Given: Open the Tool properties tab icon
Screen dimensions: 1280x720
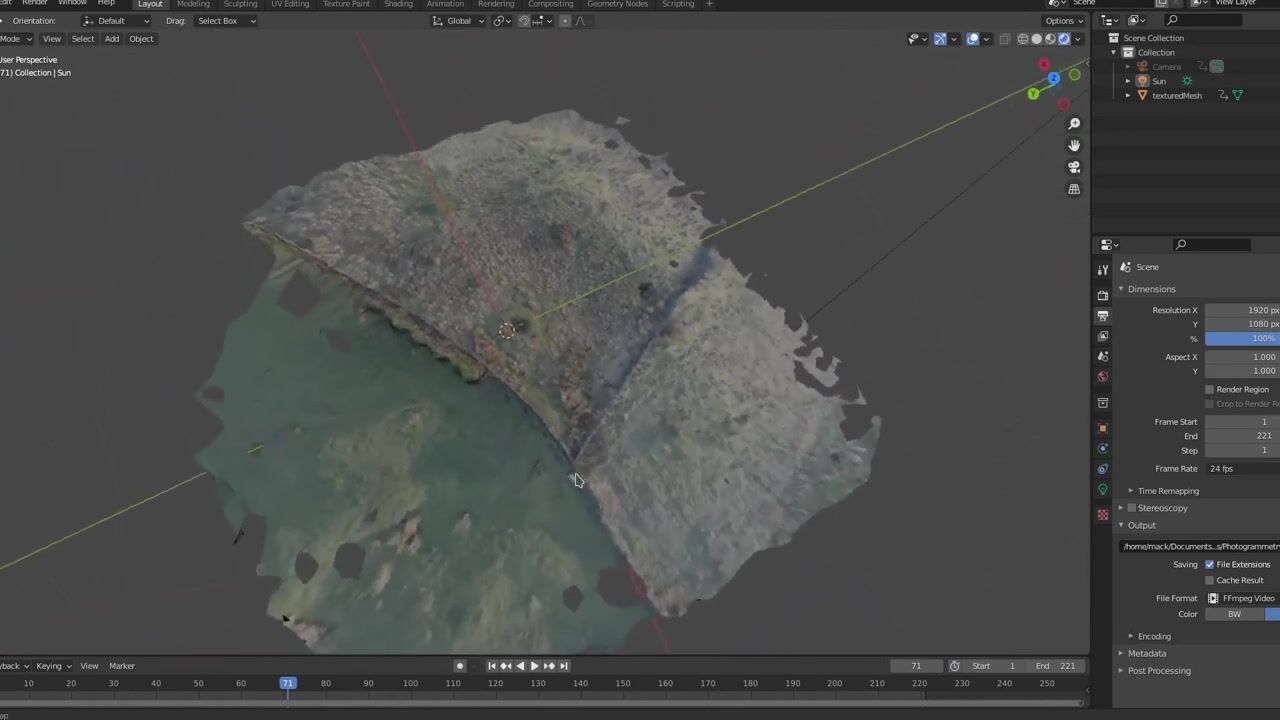Looking at the screenshot, I should 1103,270.
